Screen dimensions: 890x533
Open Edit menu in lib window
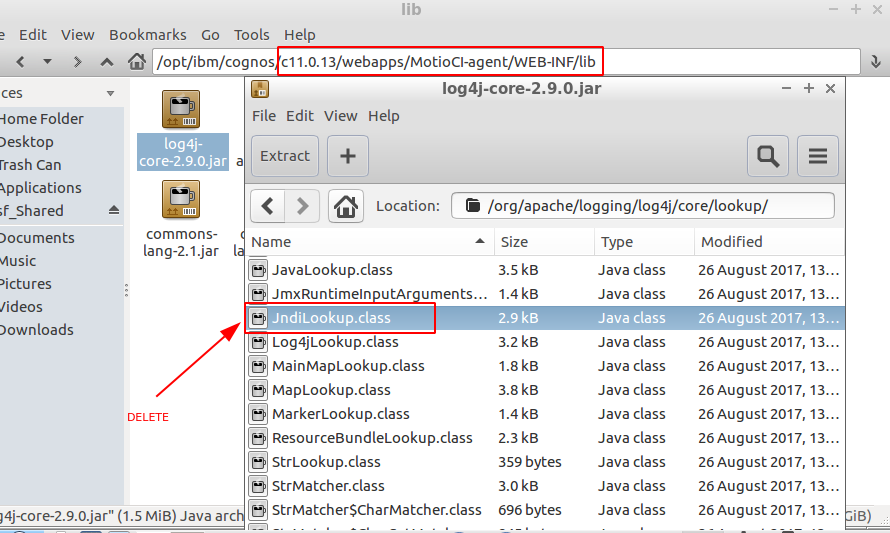point(33,35)
